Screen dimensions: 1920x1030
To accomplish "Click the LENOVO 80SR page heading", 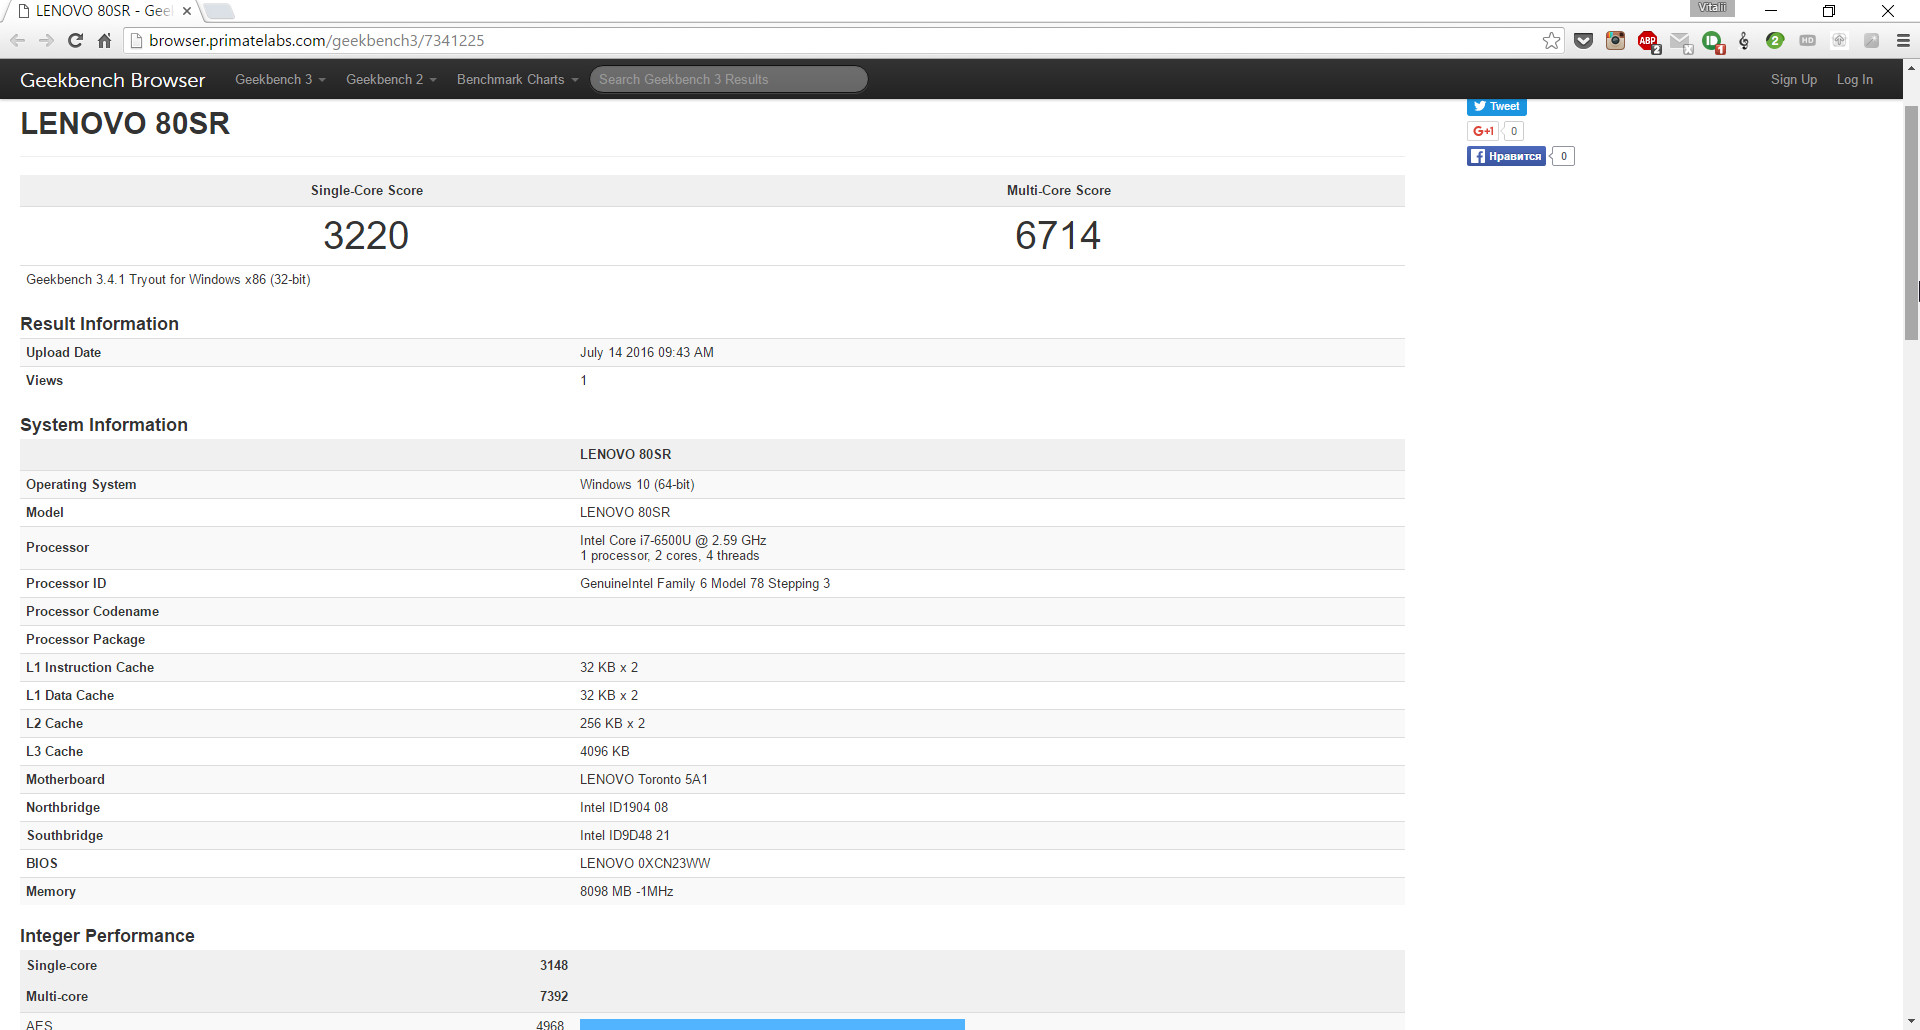I will [x=125, y=124].
